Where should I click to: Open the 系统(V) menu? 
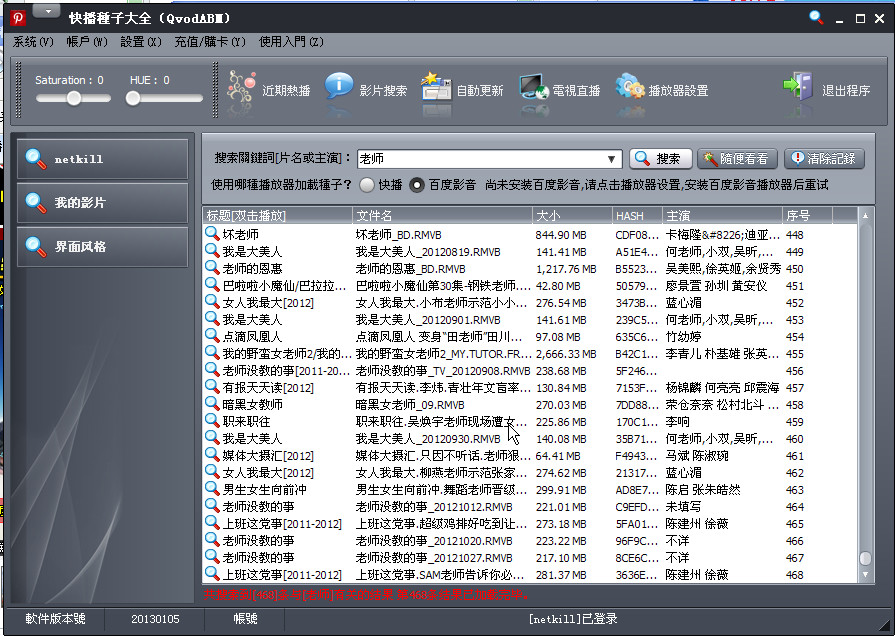(x=33, y=42)
